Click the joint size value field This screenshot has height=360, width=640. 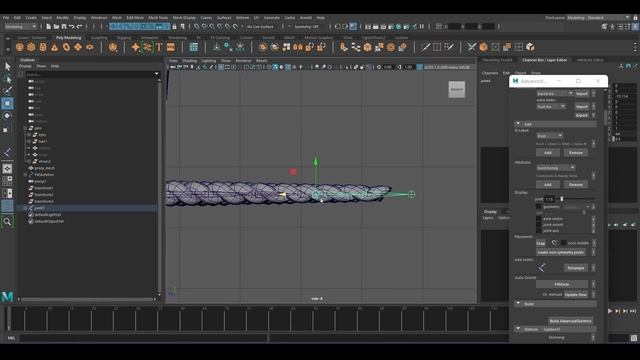pos(549,199)
